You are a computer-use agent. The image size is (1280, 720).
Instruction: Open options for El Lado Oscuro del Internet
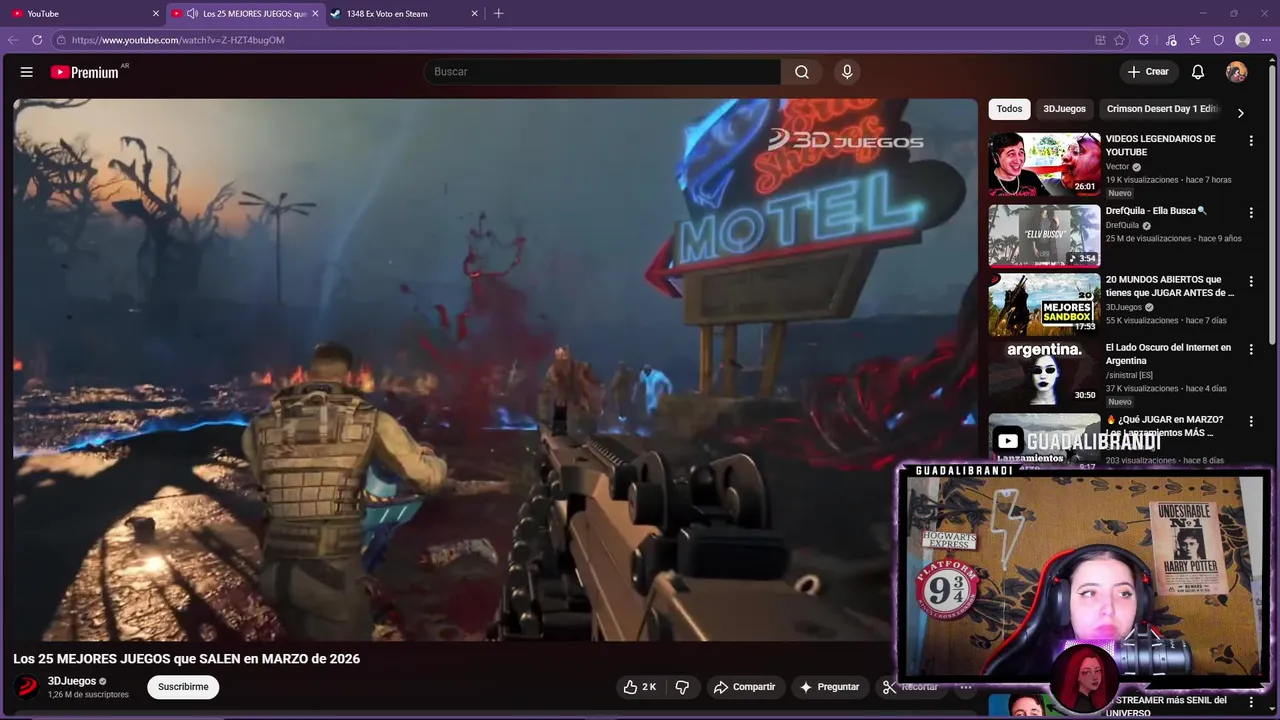pos(1250,350)
